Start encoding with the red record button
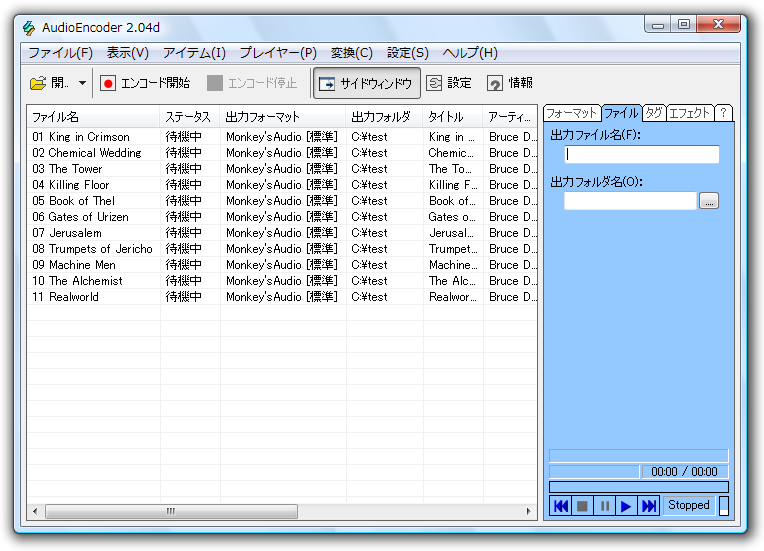 tap(145, 83)
